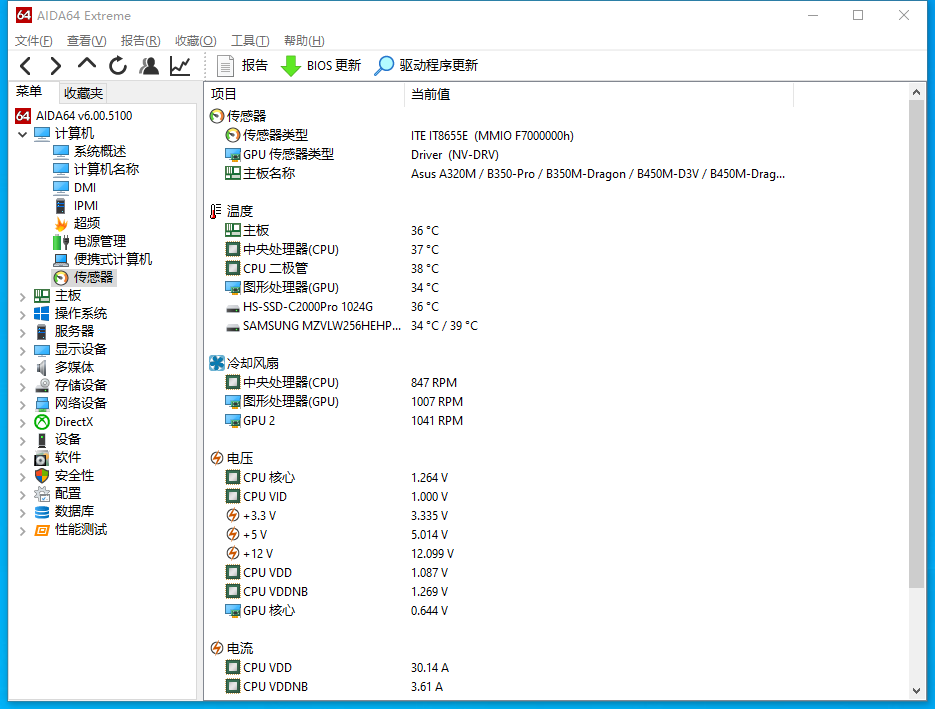Click the 网络设备 network icon
Viewport: 935px width, 709px height.
42,404
